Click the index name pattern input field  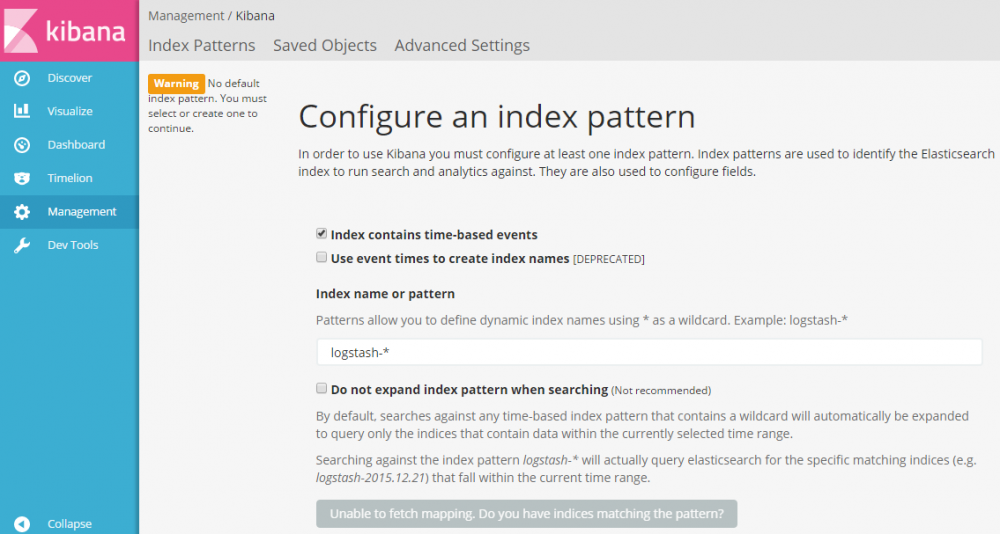[x=649, y=352]
